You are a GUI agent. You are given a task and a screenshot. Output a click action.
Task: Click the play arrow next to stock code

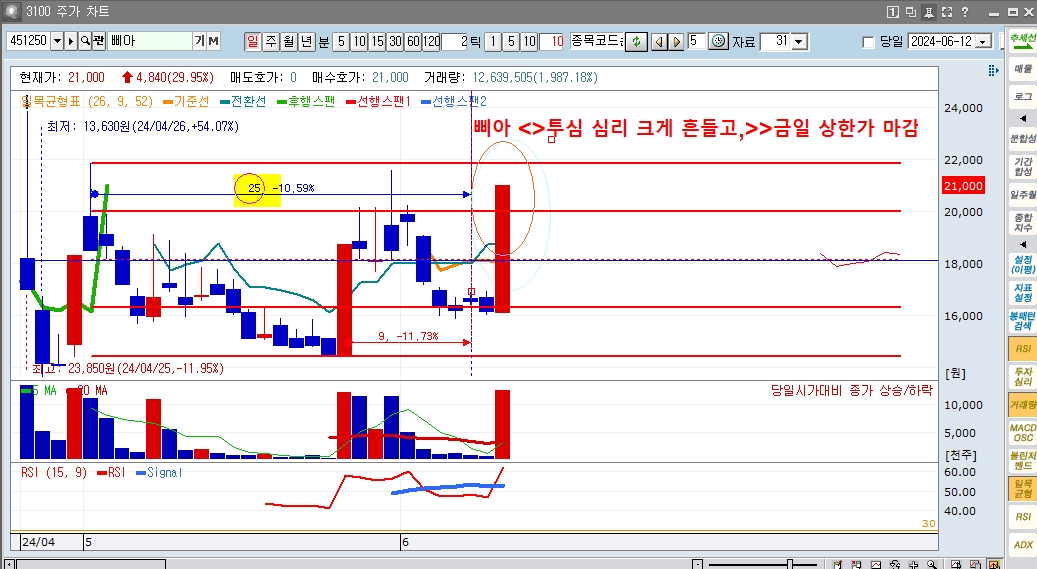pos(71,41)
